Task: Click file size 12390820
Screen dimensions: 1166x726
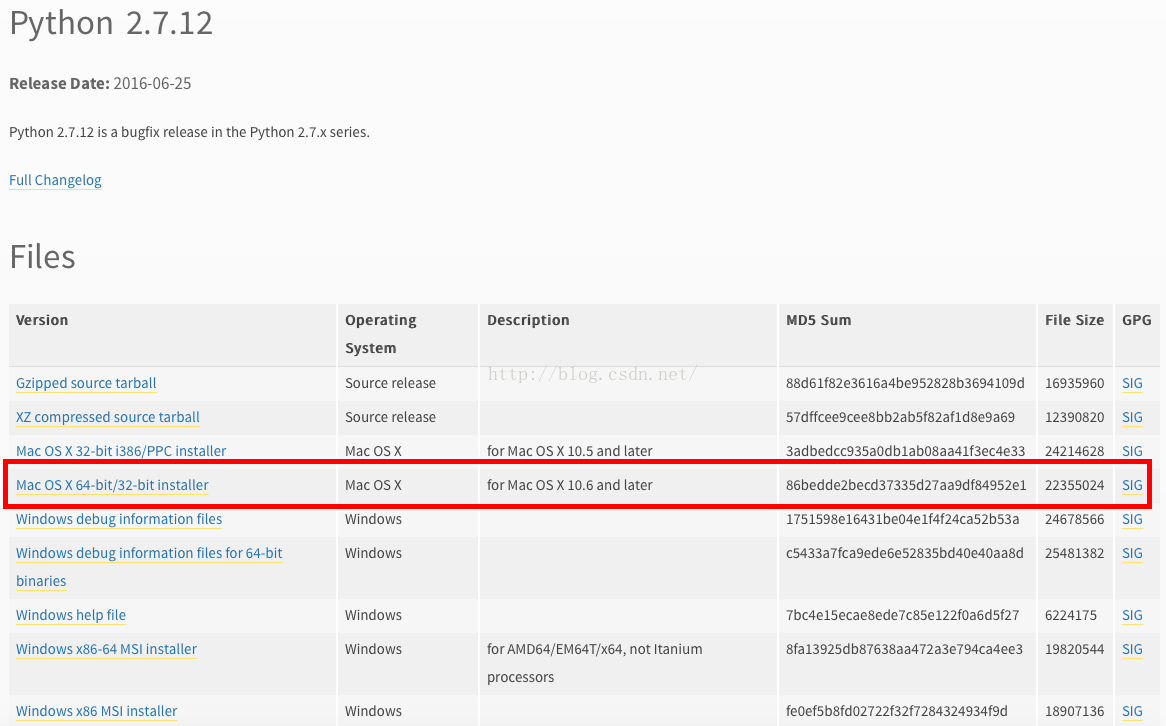Action: pyautogui.click(x=1075, y=417)
